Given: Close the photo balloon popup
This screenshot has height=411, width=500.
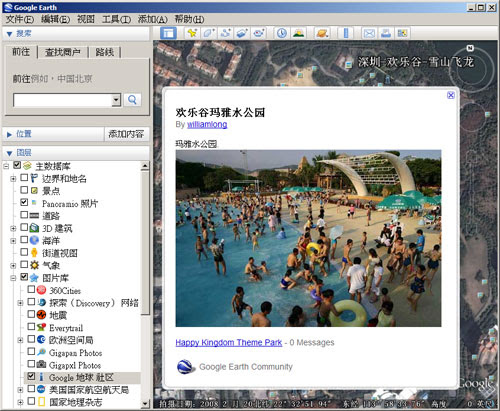Looking at the screenshot, I should [451, 95].
